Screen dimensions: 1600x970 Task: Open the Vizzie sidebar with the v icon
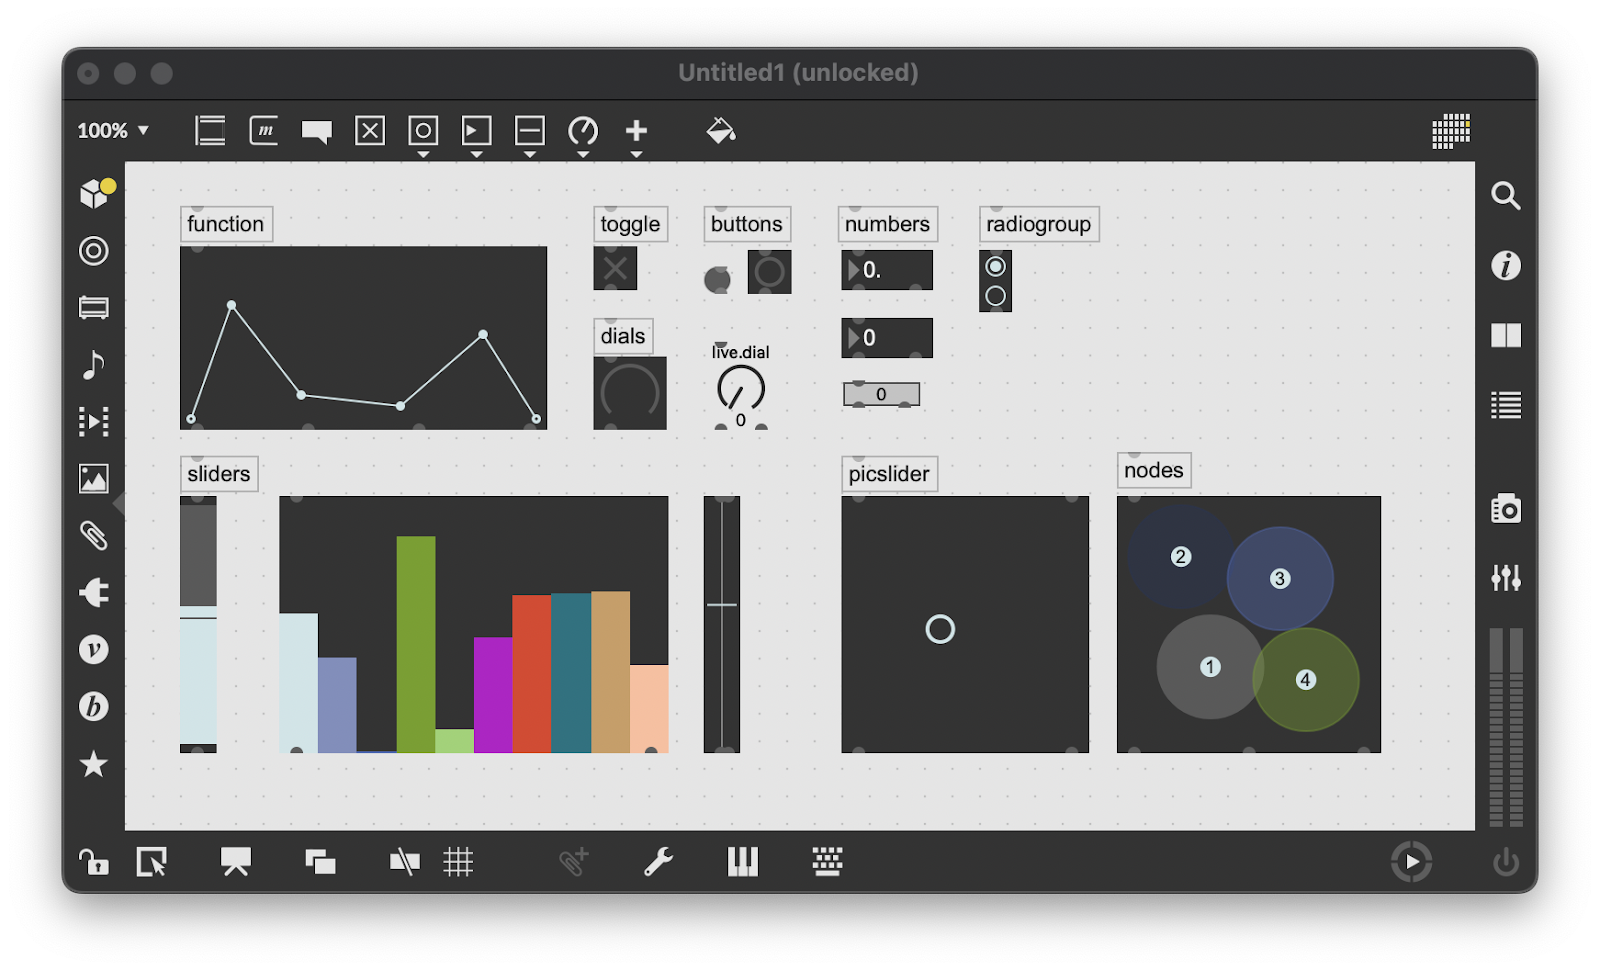coord(93,650)
